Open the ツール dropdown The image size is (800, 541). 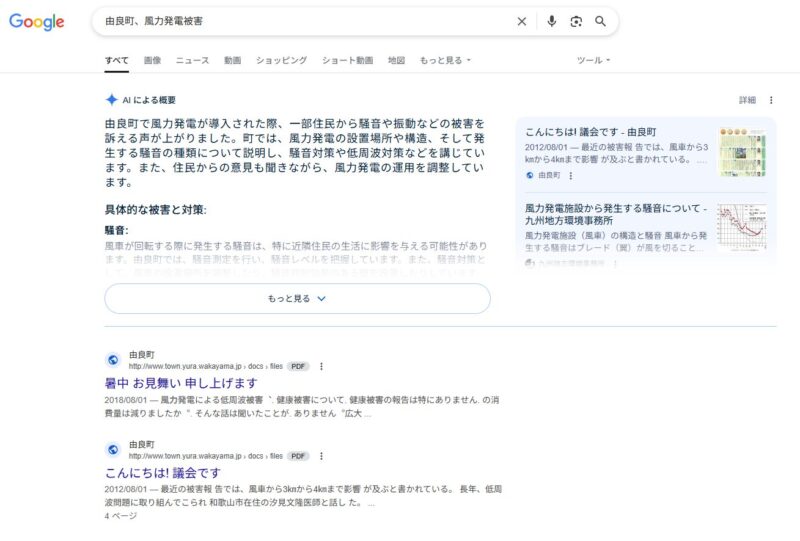[593, 60]
